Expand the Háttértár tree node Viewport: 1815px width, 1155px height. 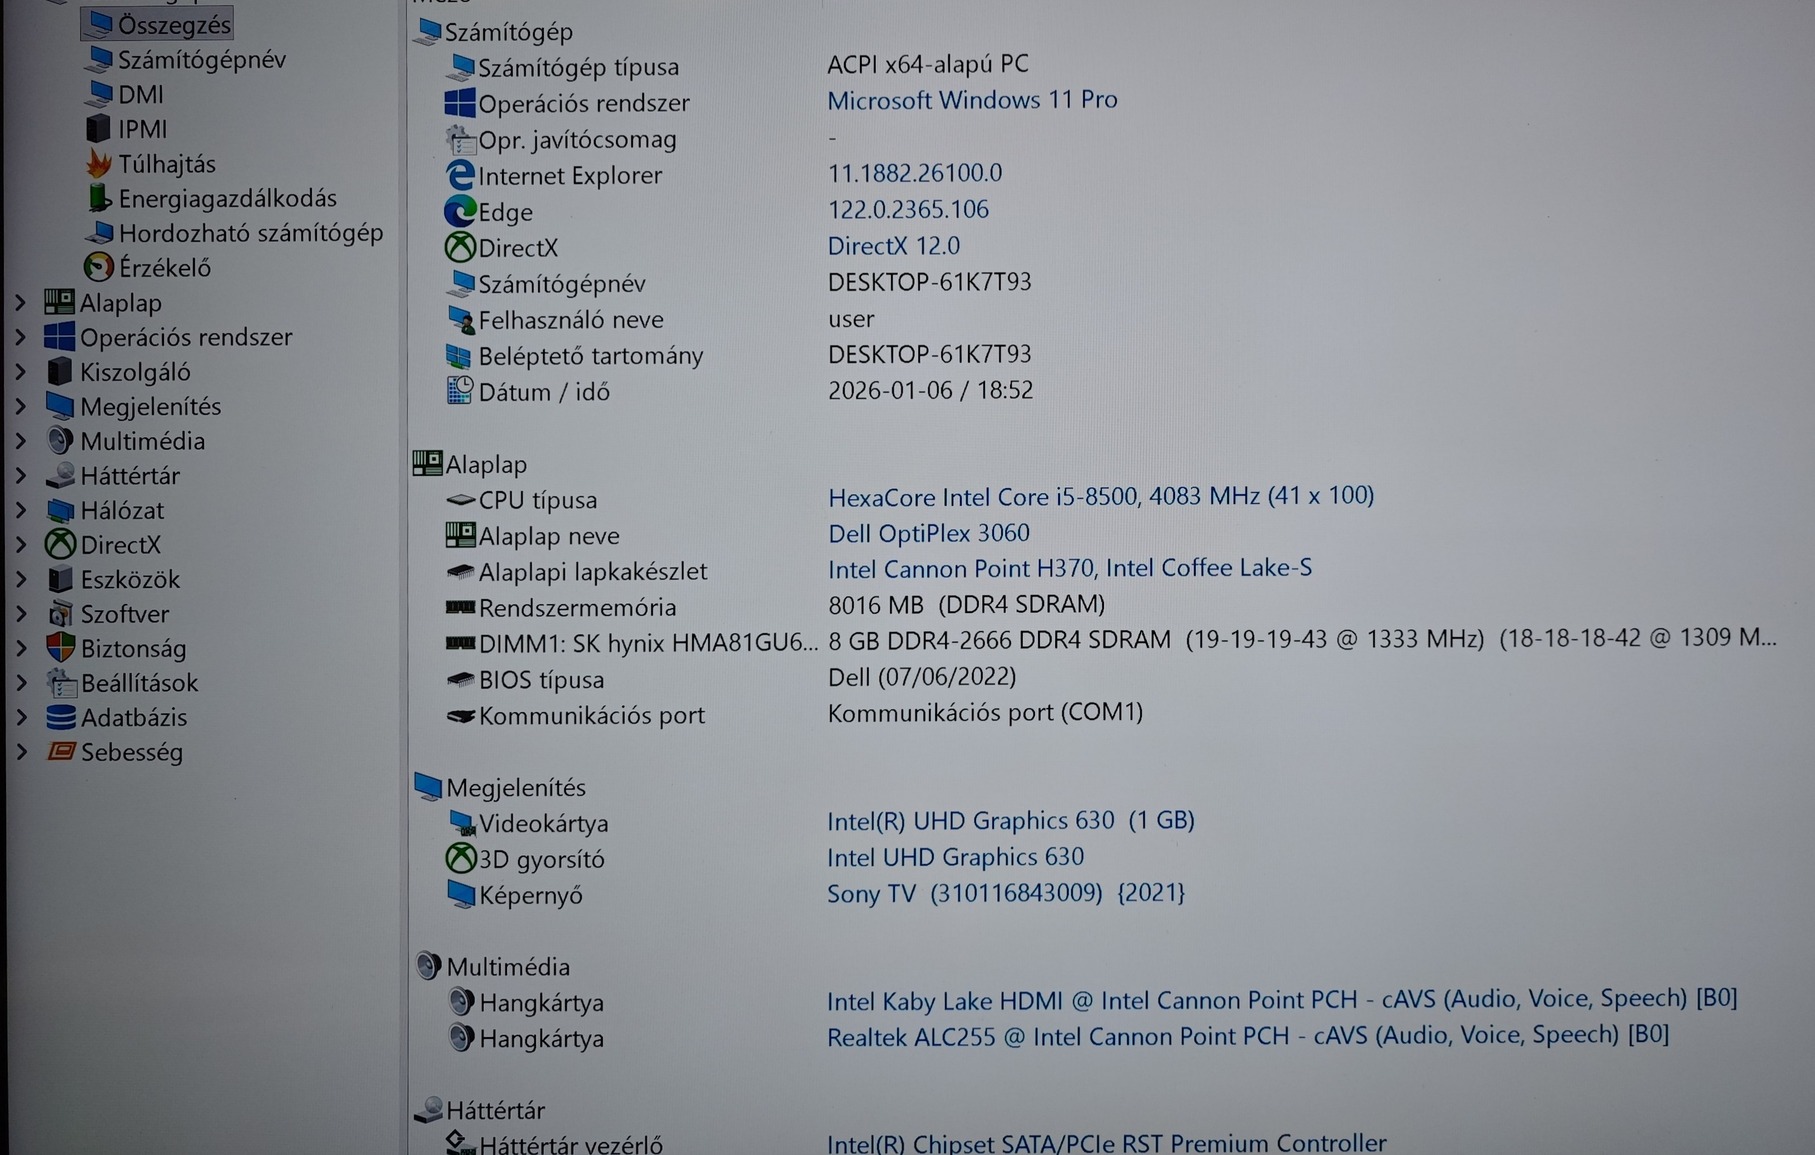click(20, 475)
